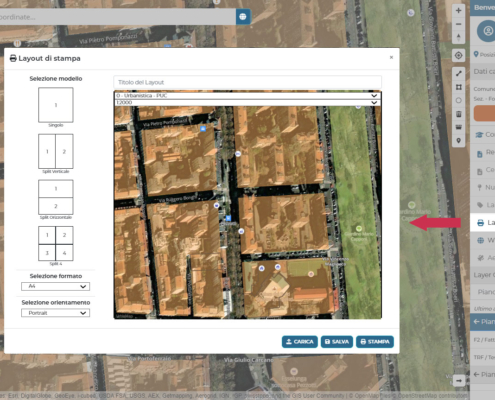Screen dimensions: 495x400
Task: Locate my position with target icon
Action: [458, 55]
